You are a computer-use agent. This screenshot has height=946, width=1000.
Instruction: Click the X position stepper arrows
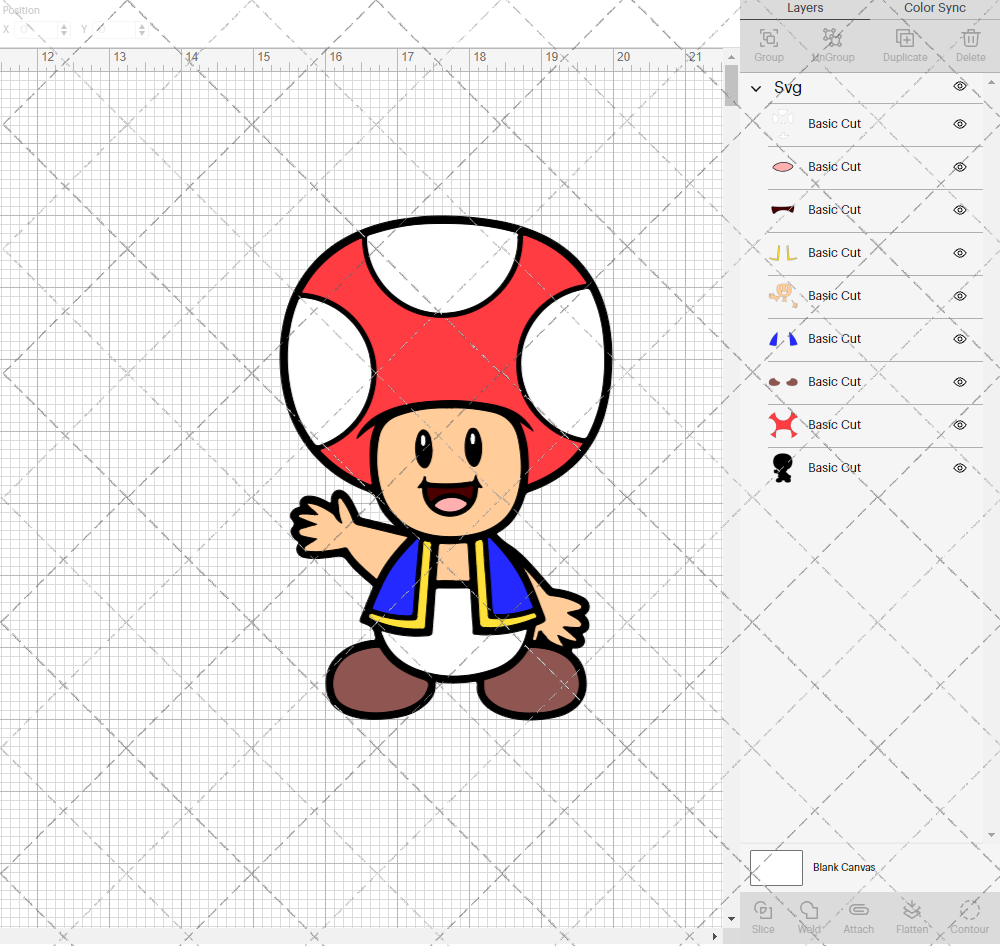point(64,29)
